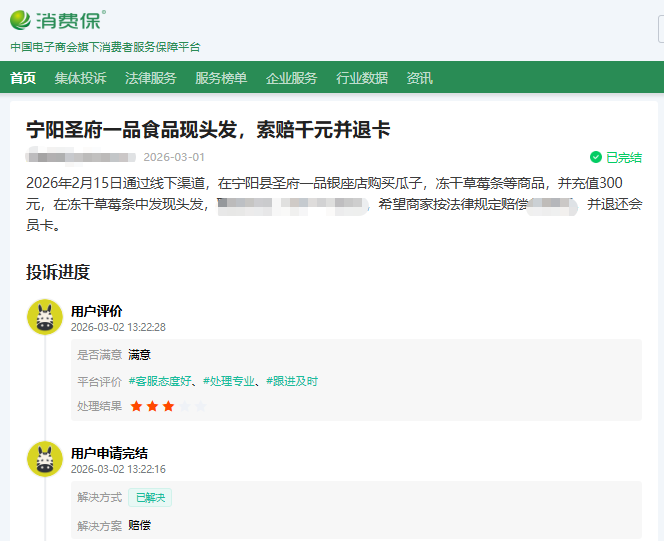Click the complaint title 宁阳圣府一品食品现头发
This screenshot has width=664, height=541.
(x=208, y=130)
